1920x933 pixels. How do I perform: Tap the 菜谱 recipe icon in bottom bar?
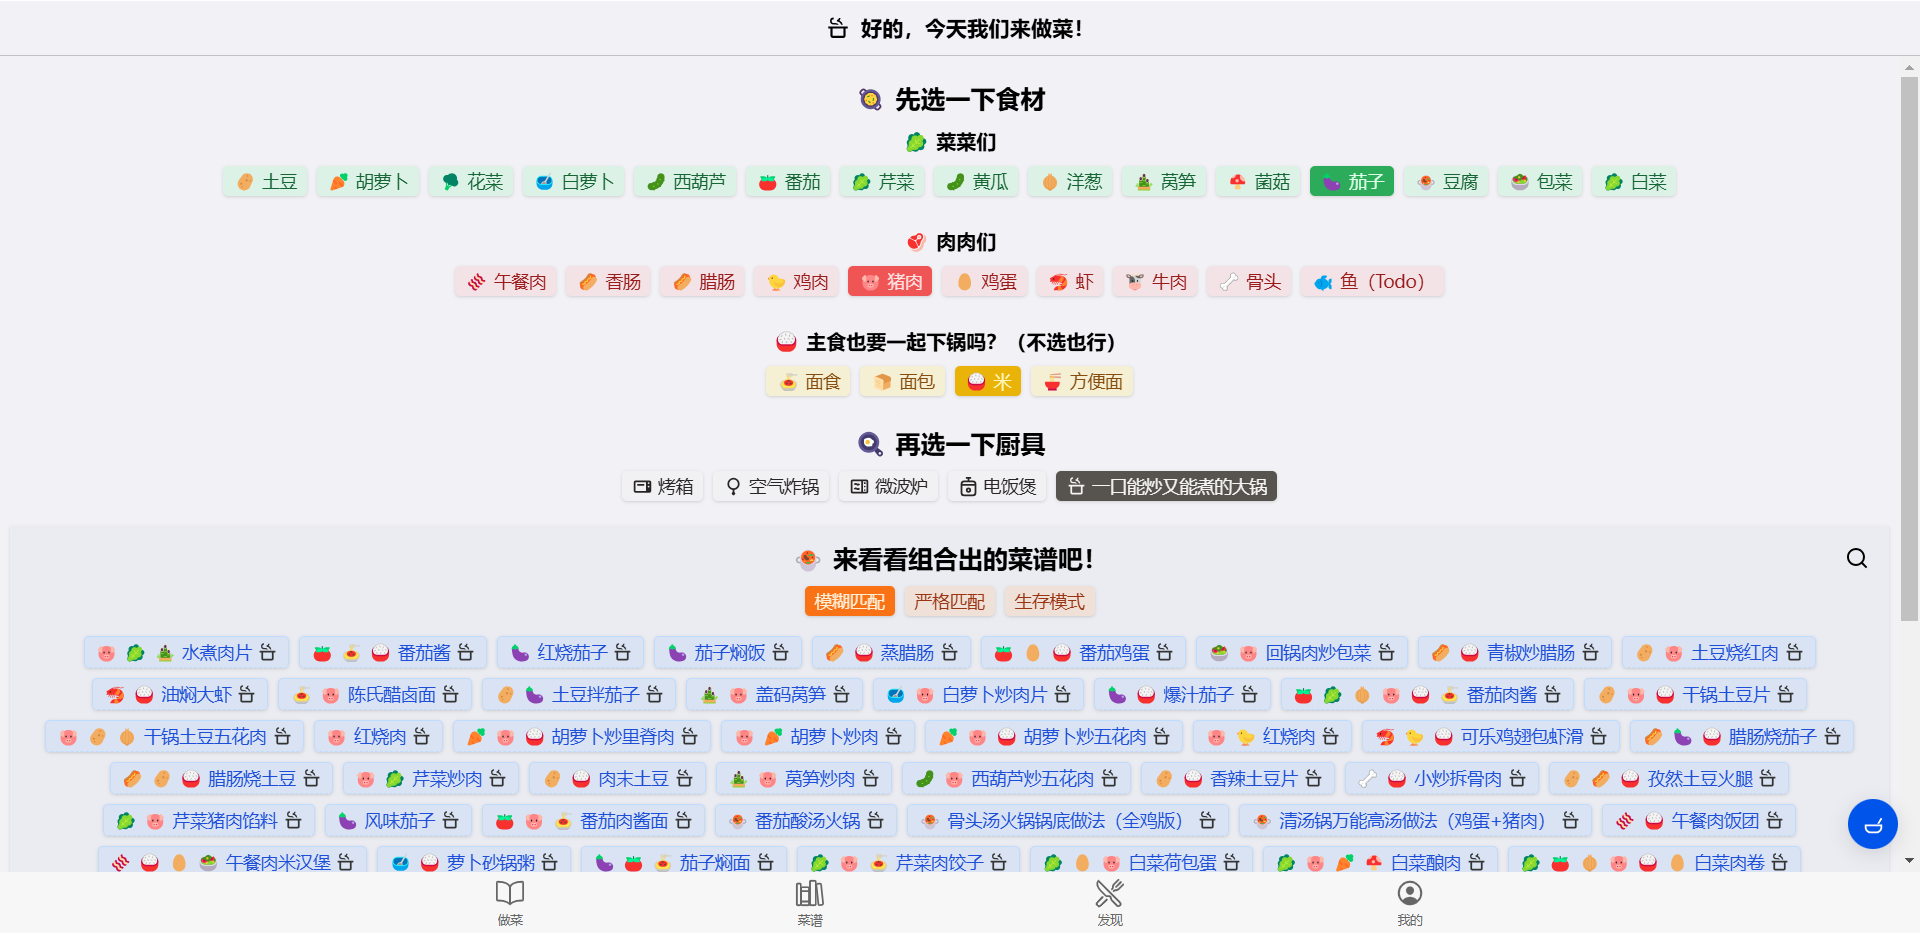point(810,894)
